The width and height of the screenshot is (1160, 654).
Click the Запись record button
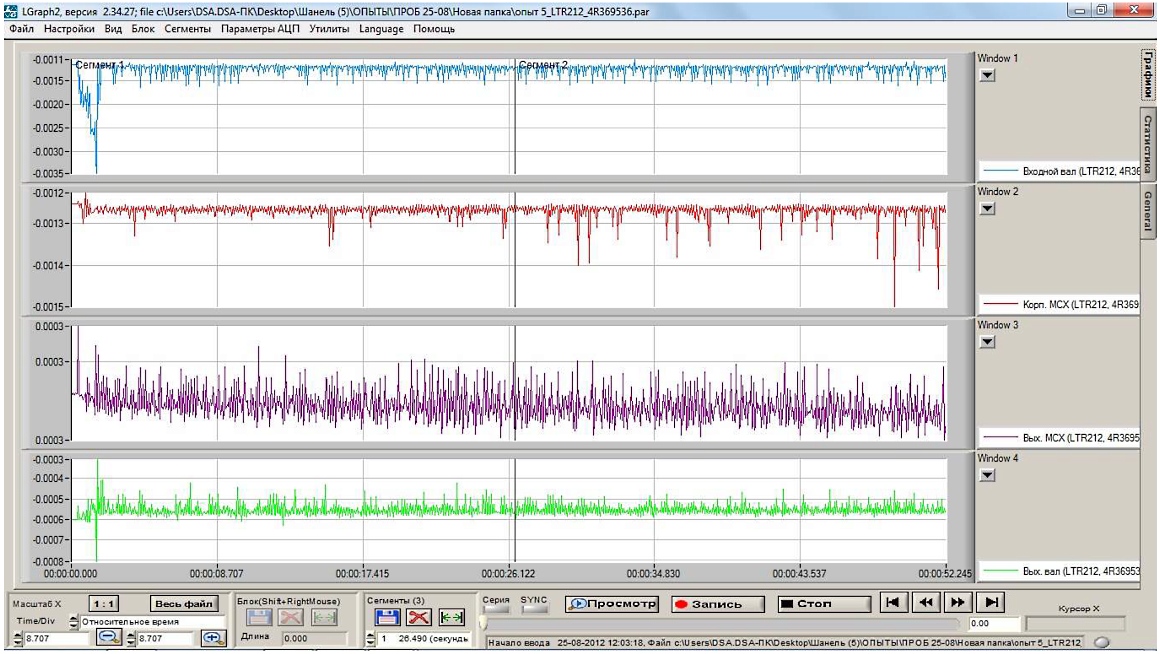point(716,604)
